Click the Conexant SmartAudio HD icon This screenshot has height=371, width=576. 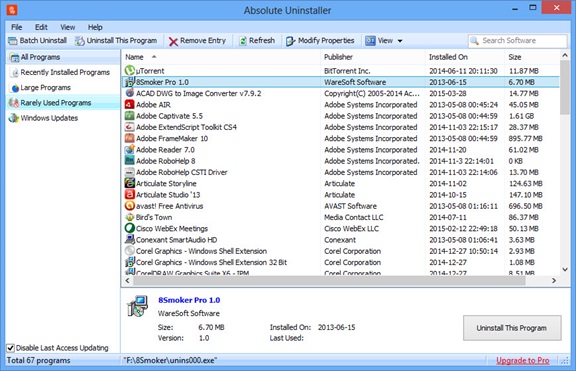coord(130,240)
